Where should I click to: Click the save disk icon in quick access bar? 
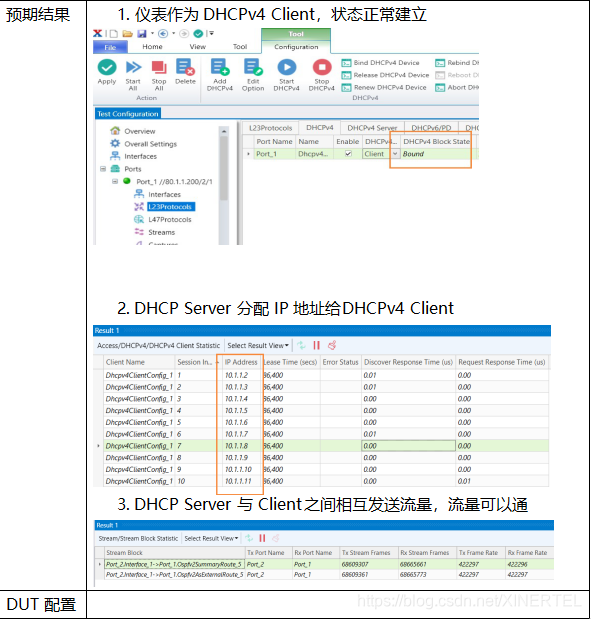click(141, 34)
